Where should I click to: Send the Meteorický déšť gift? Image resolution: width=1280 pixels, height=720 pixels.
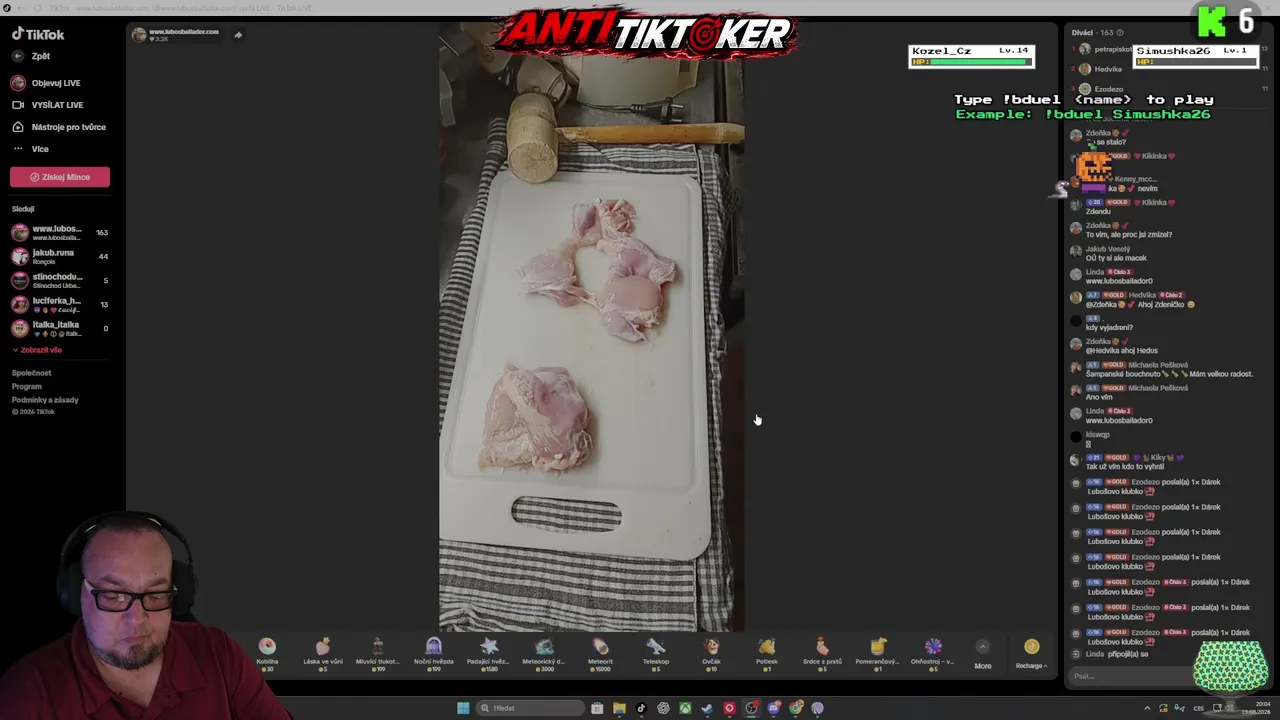point(544,653)
